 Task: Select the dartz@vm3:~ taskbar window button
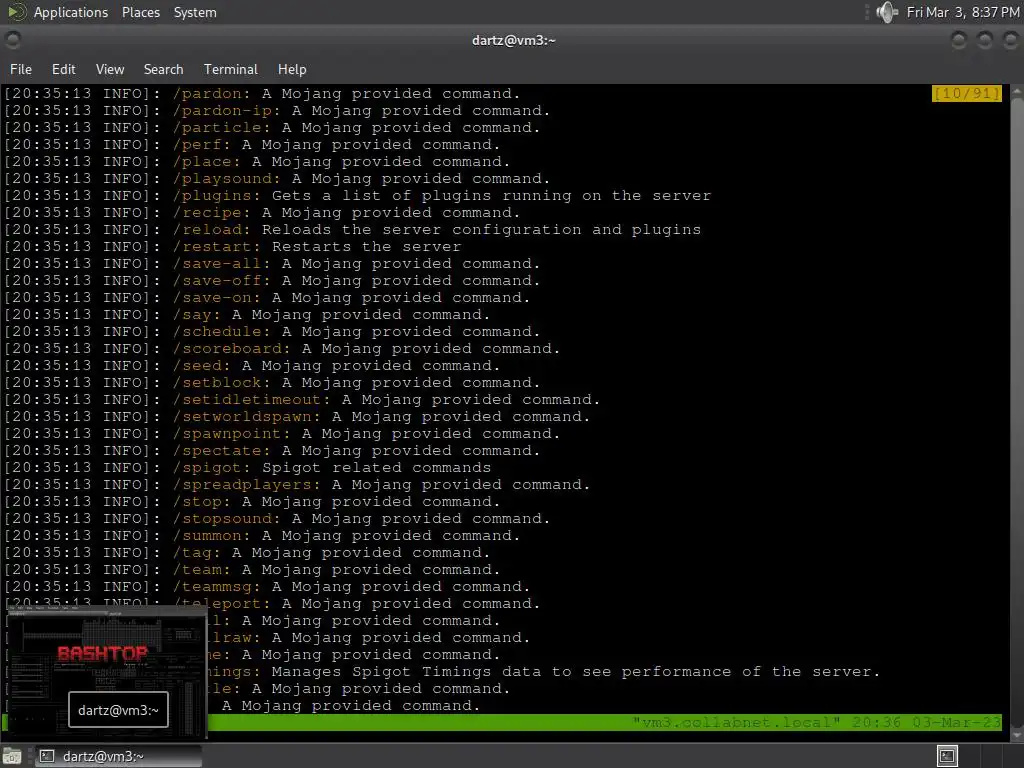point(118,756)
